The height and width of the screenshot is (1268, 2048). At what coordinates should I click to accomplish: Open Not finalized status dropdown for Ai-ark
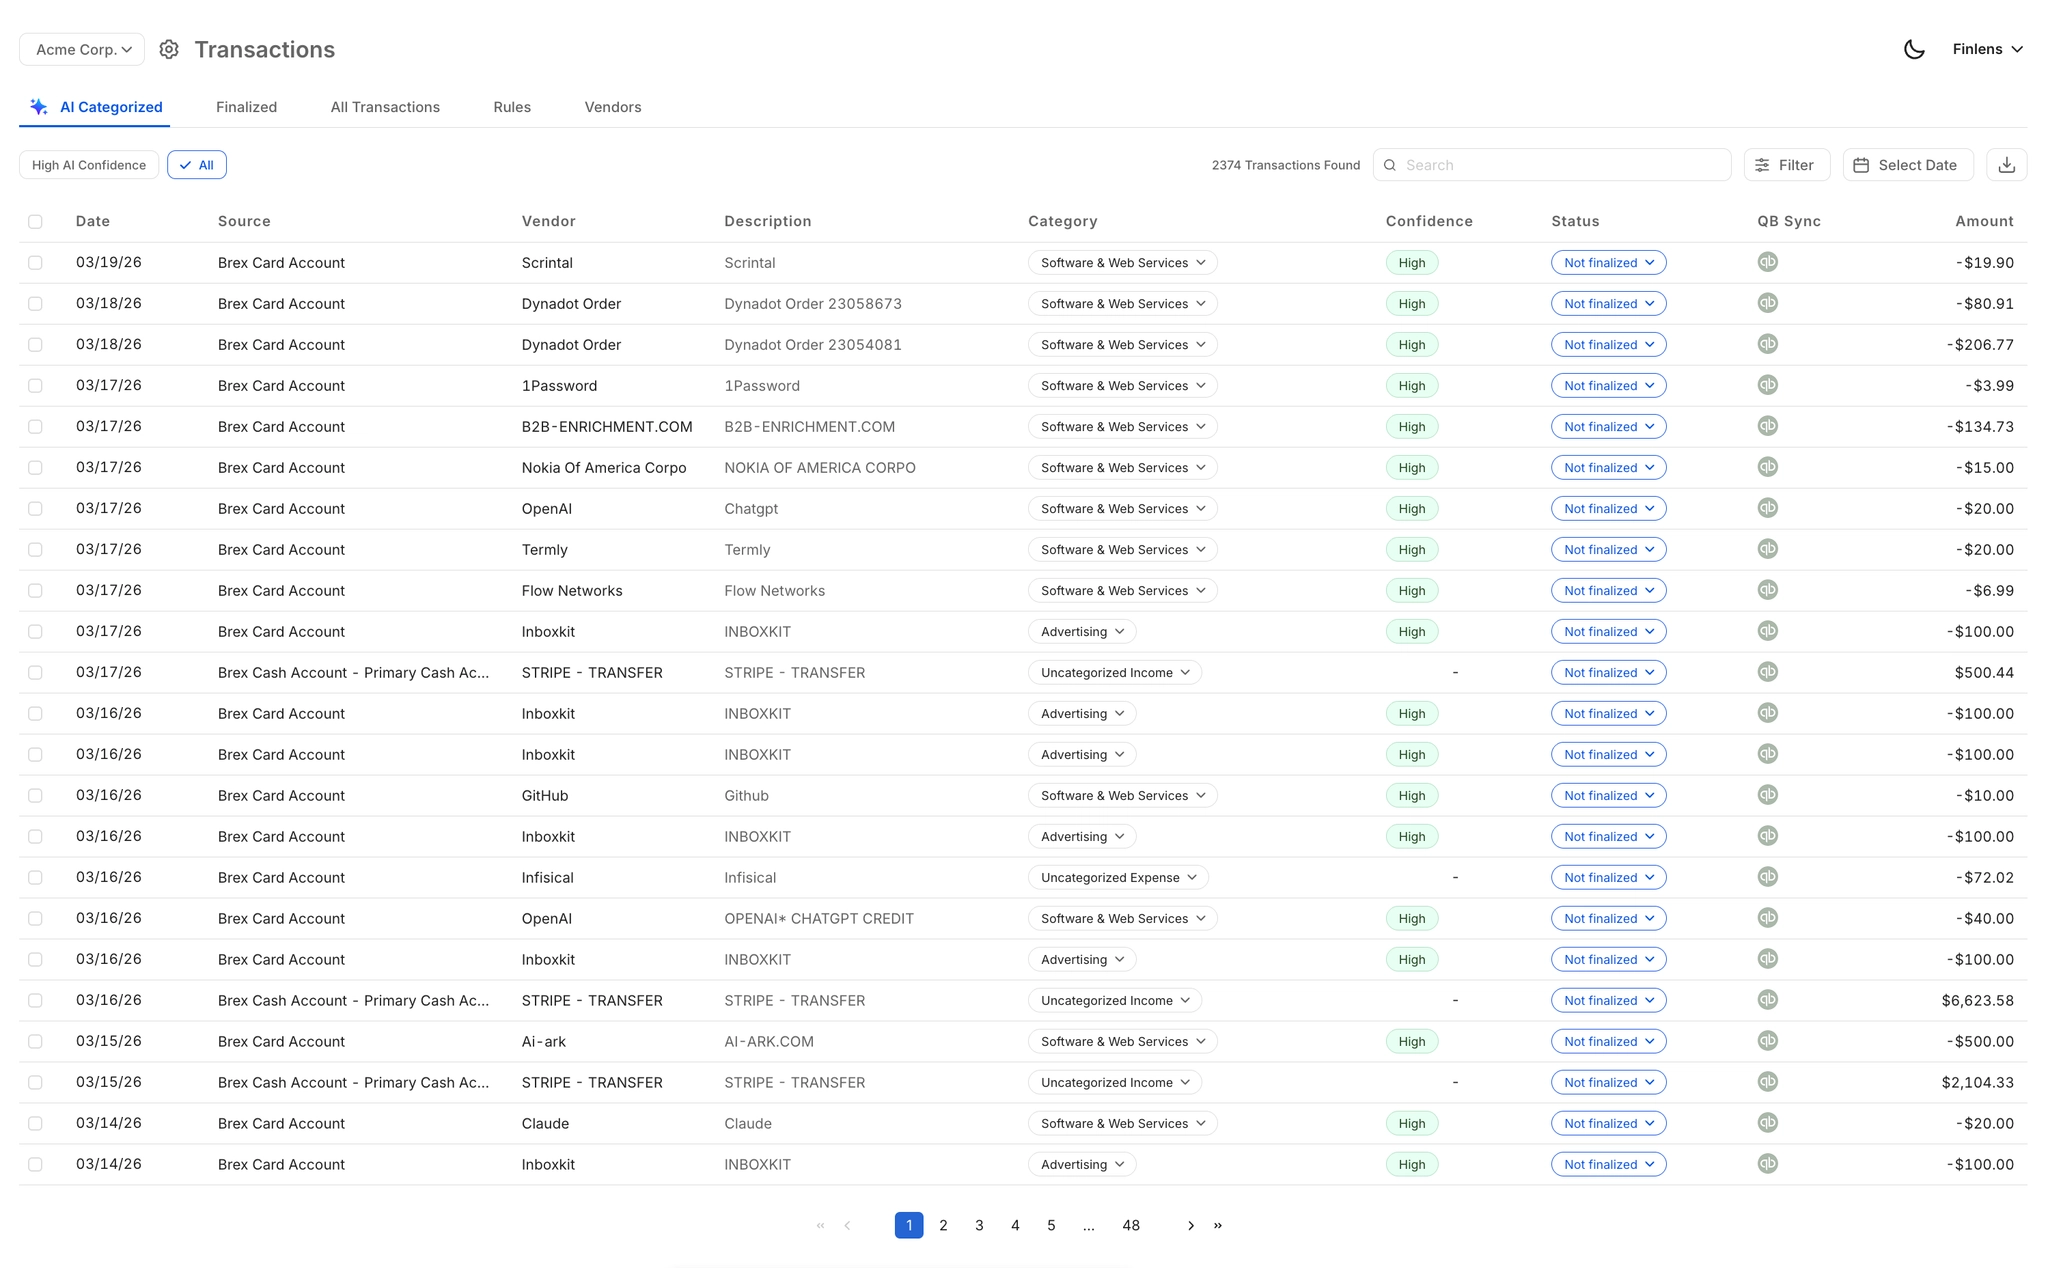(1607, 1041)
